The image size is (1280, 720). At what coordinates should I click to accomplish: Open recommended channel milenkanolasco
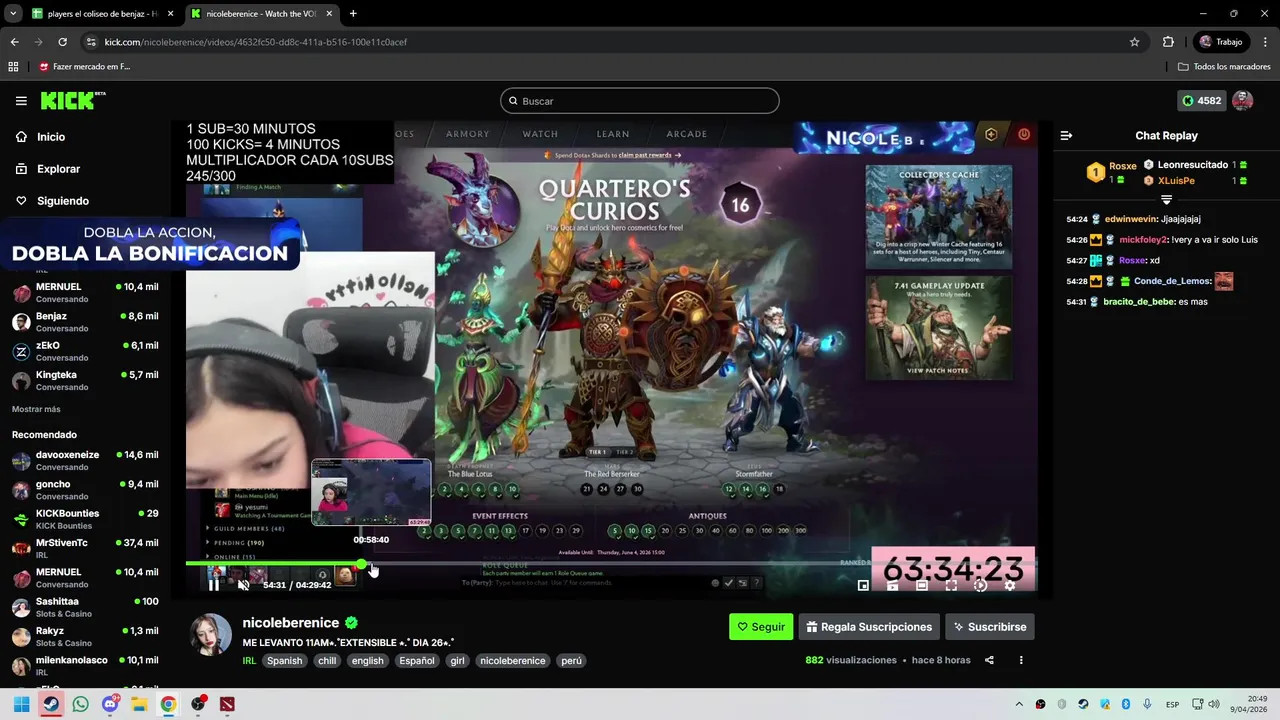point(86,665)
